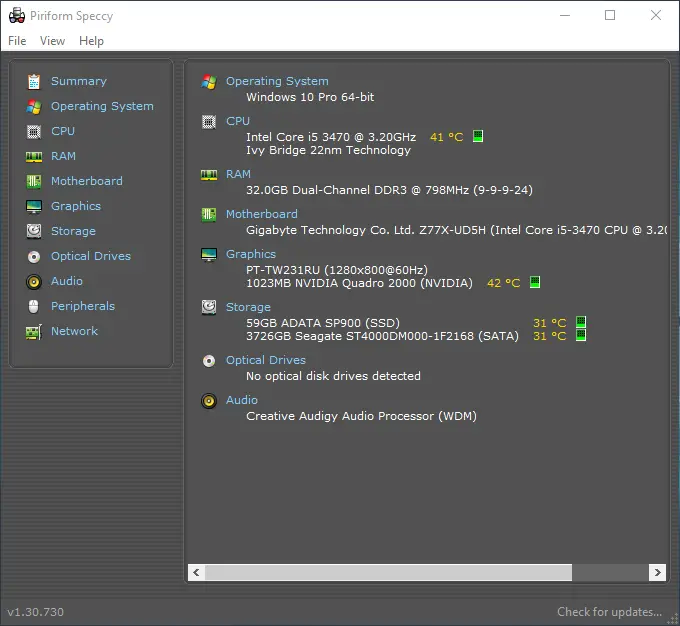This screenshot has width=680, height=626.
Task: Click the Network card icon in sidebar
Action: (x=34, y=332)
